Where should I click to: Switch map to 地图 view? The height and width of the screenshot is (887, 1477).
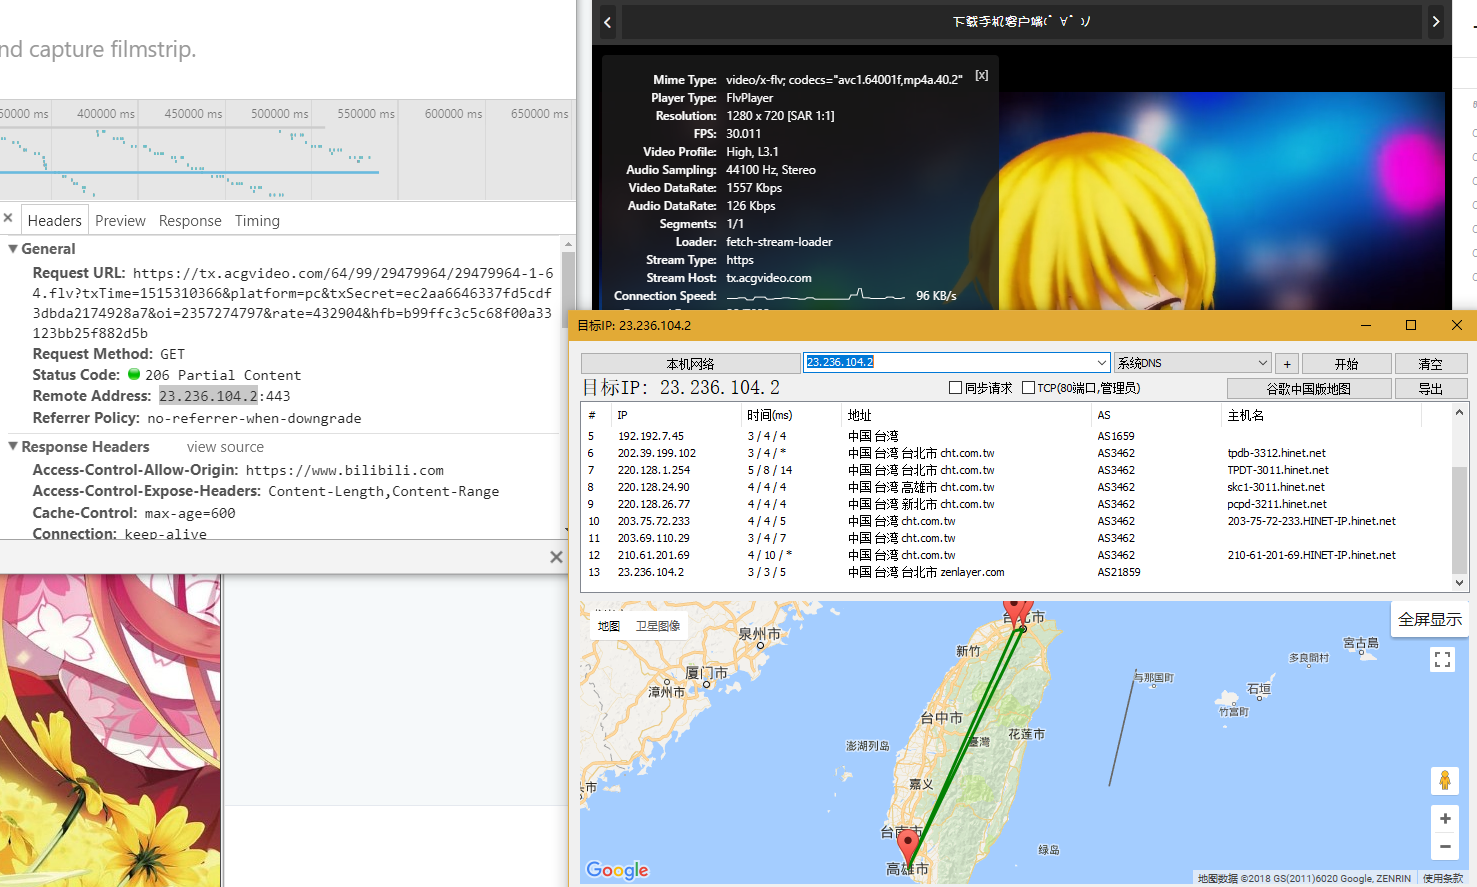click(x=609, y=626)
